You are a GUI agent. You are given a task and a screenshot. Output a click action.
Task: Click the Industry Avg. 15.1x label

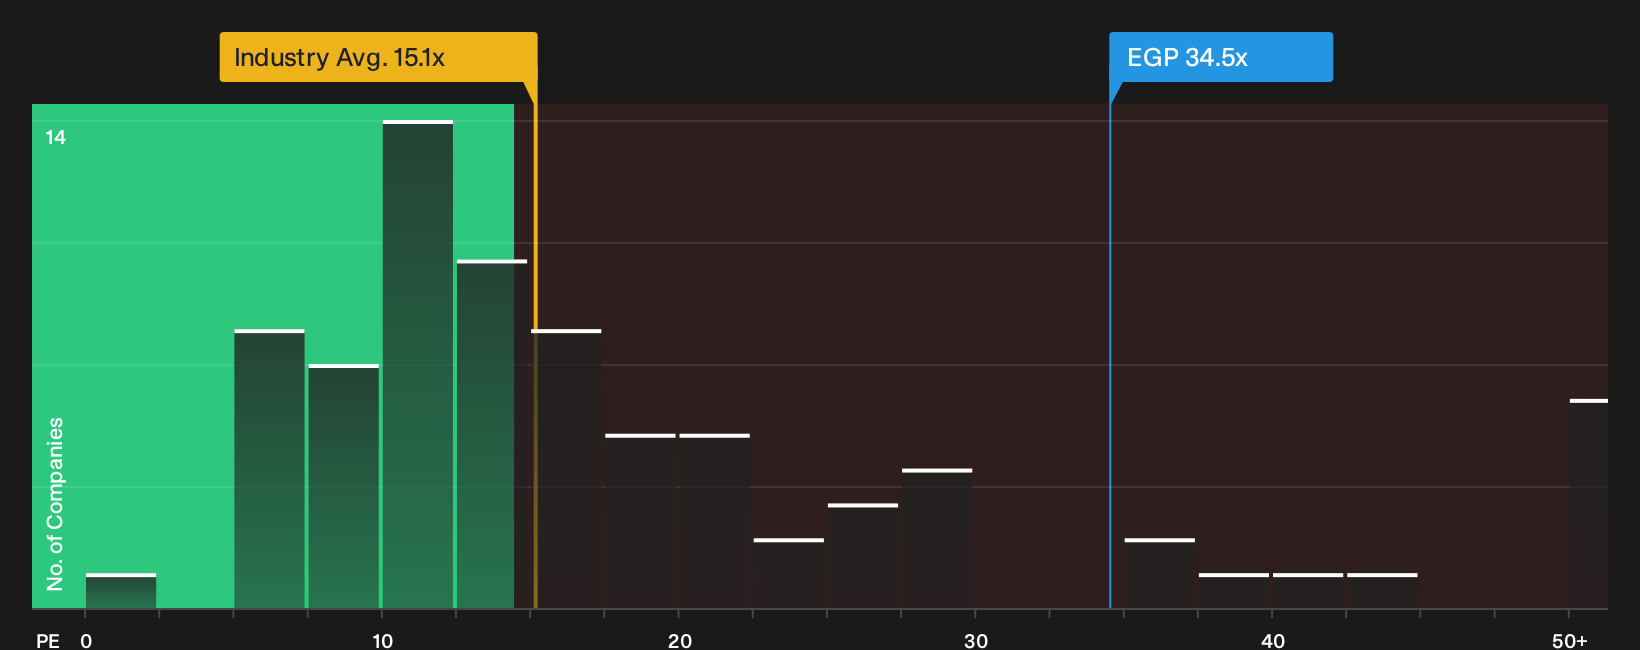tap(378, 57)
